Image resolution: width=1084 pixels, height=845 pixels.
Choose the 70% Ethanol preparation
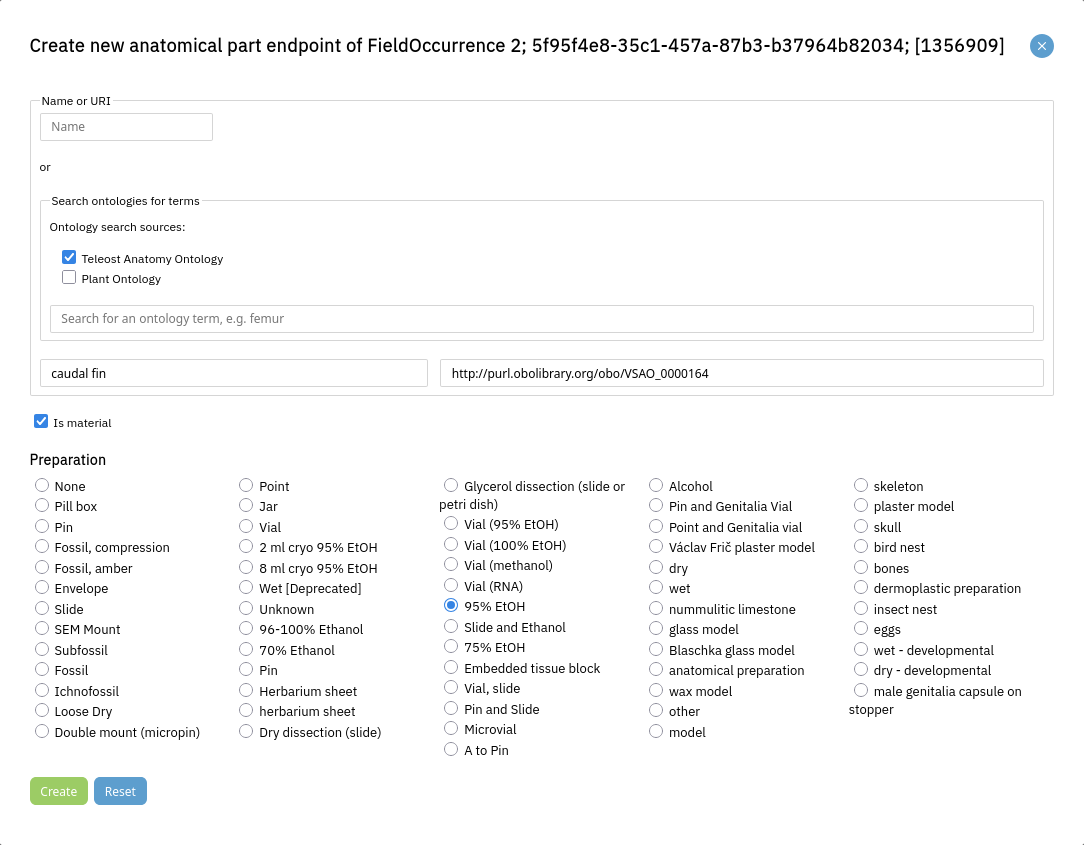(x=246, y=650)
